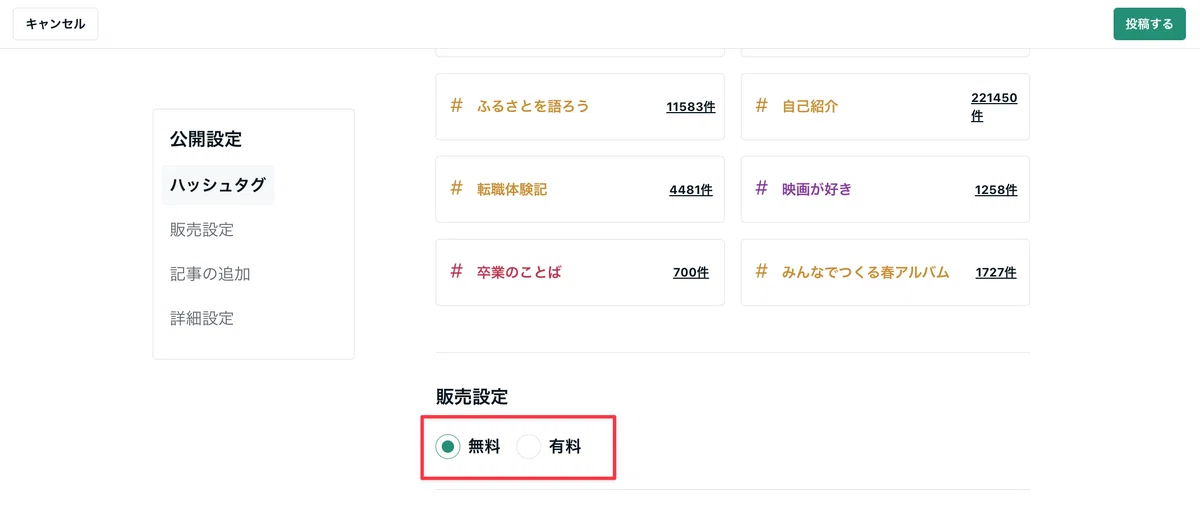Select the 無料 radio button
This screenshot has height=516, width=1200.
(448, 447)
